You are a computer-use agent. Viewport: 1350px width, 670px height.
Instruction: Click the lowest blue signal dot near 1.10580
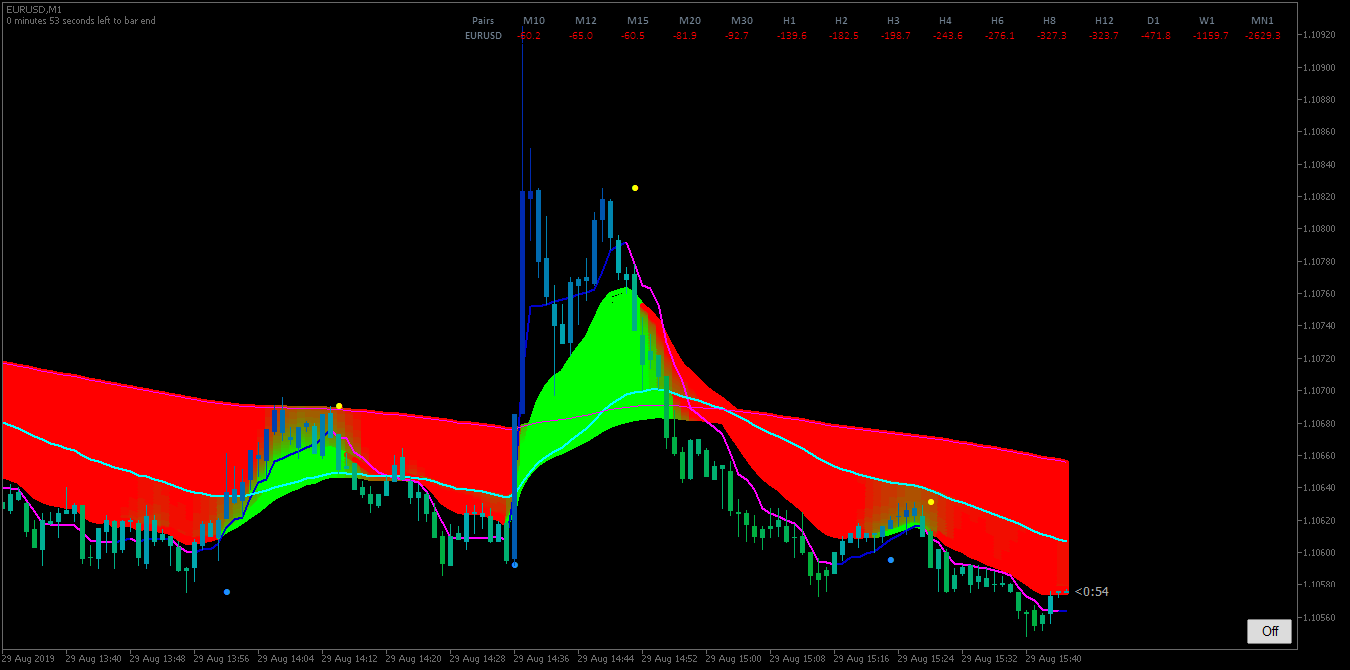[x=227, y=592]
